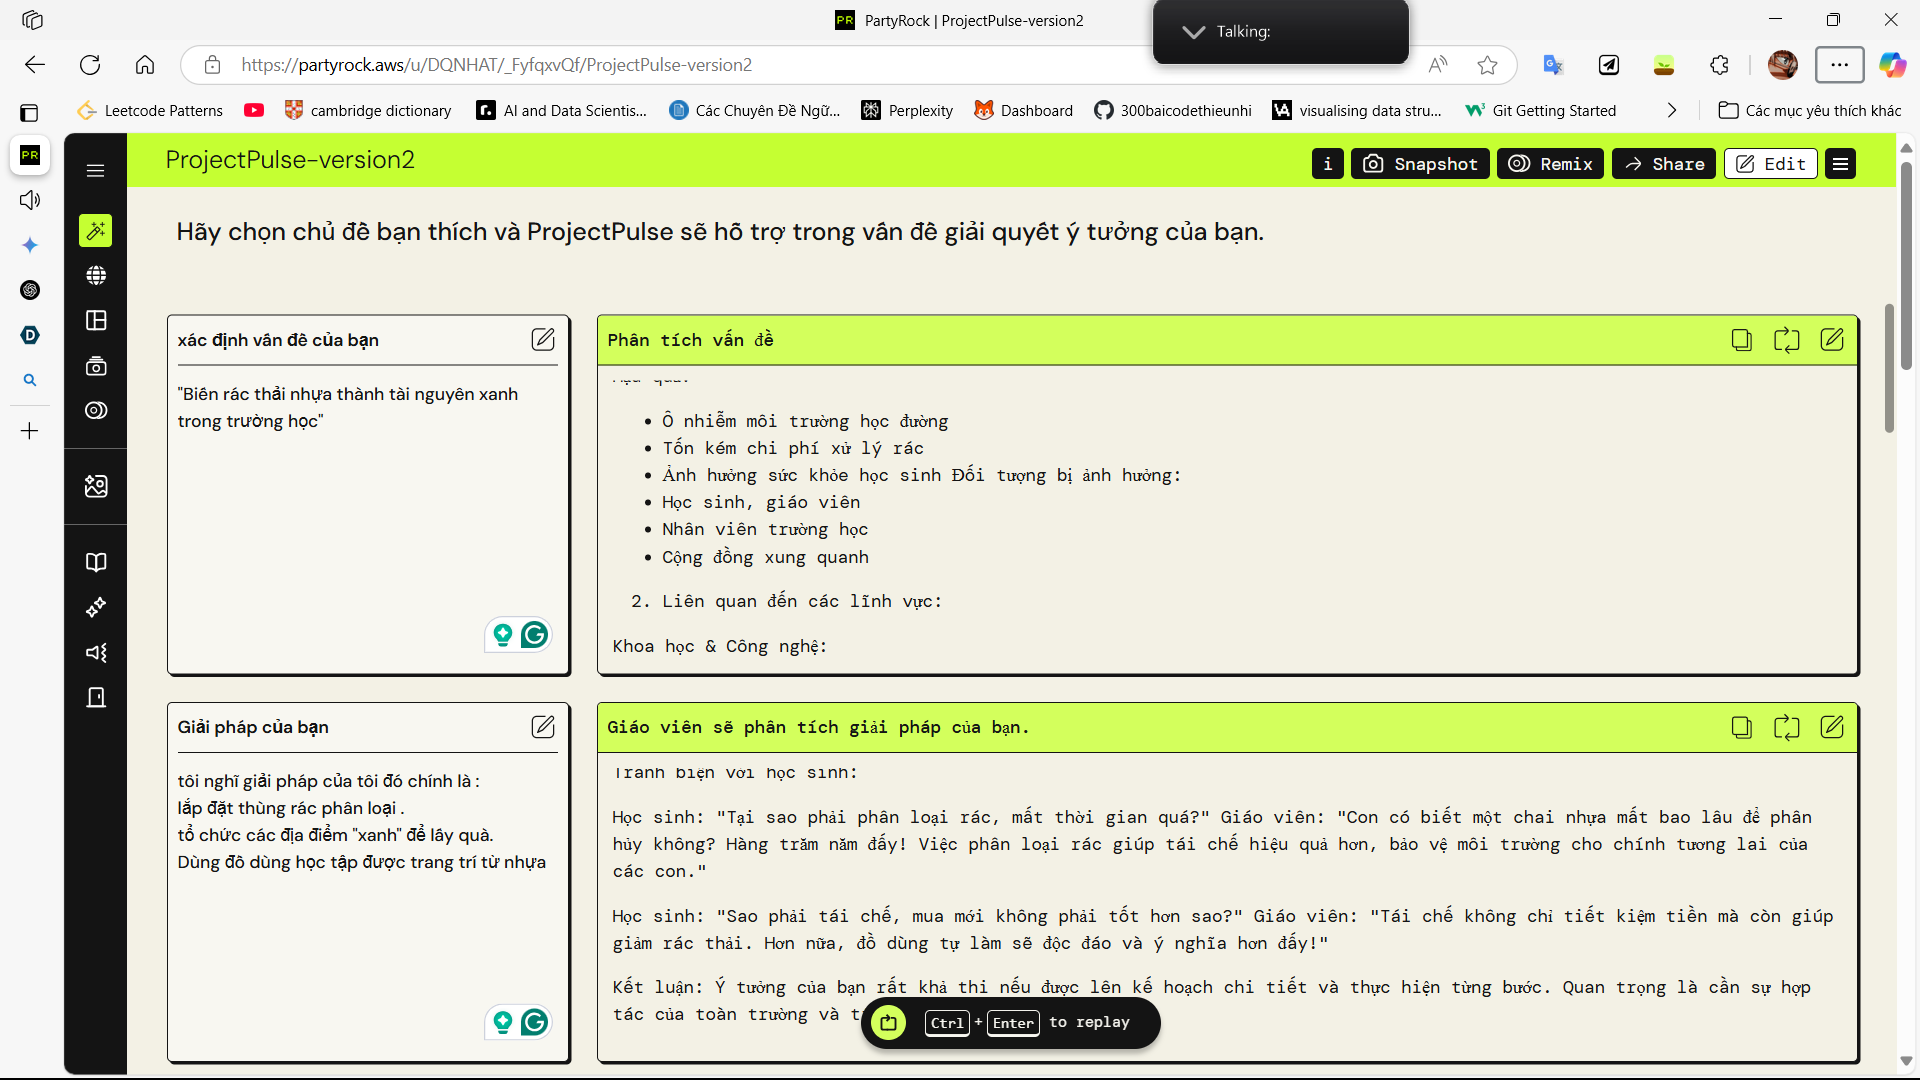Image resolution: width=1920 pixels, height=1080 pixels.
Task: Regenerate the Phân tích vấn đề widget
Action: click(x=1786, y=340)
